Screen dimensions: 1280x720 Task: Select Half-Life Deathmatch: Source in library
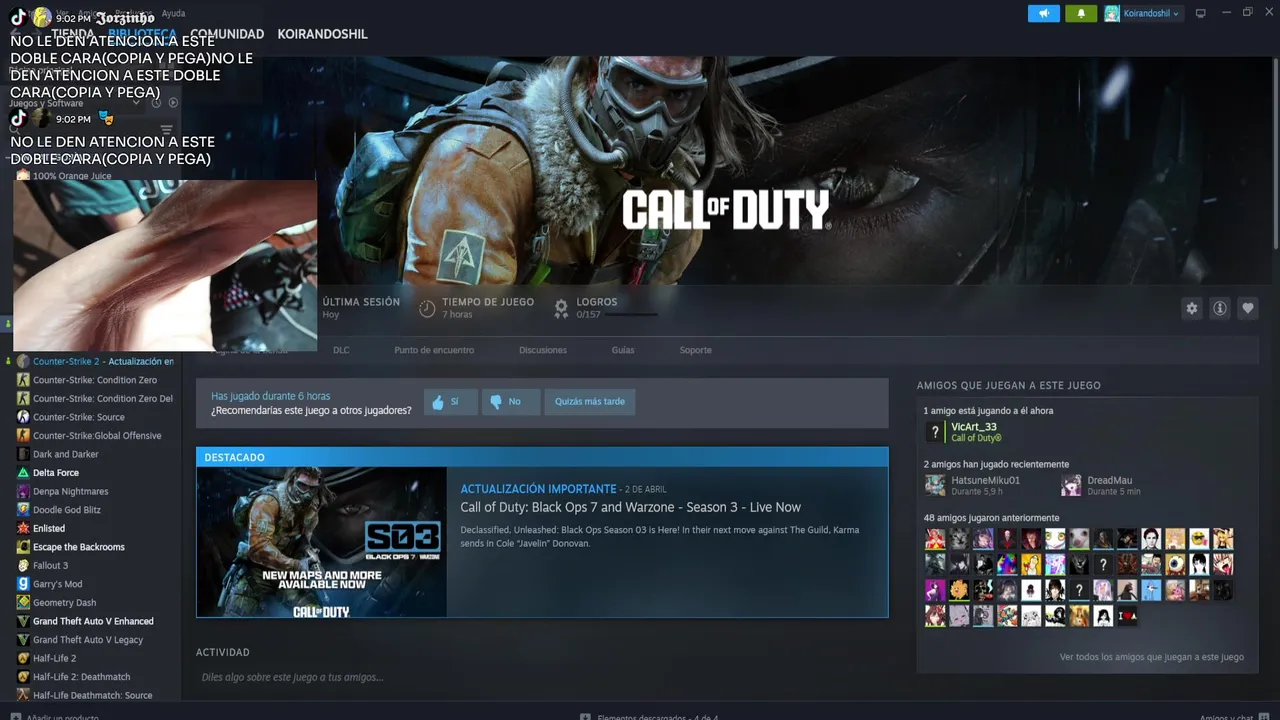coord(93,696)
